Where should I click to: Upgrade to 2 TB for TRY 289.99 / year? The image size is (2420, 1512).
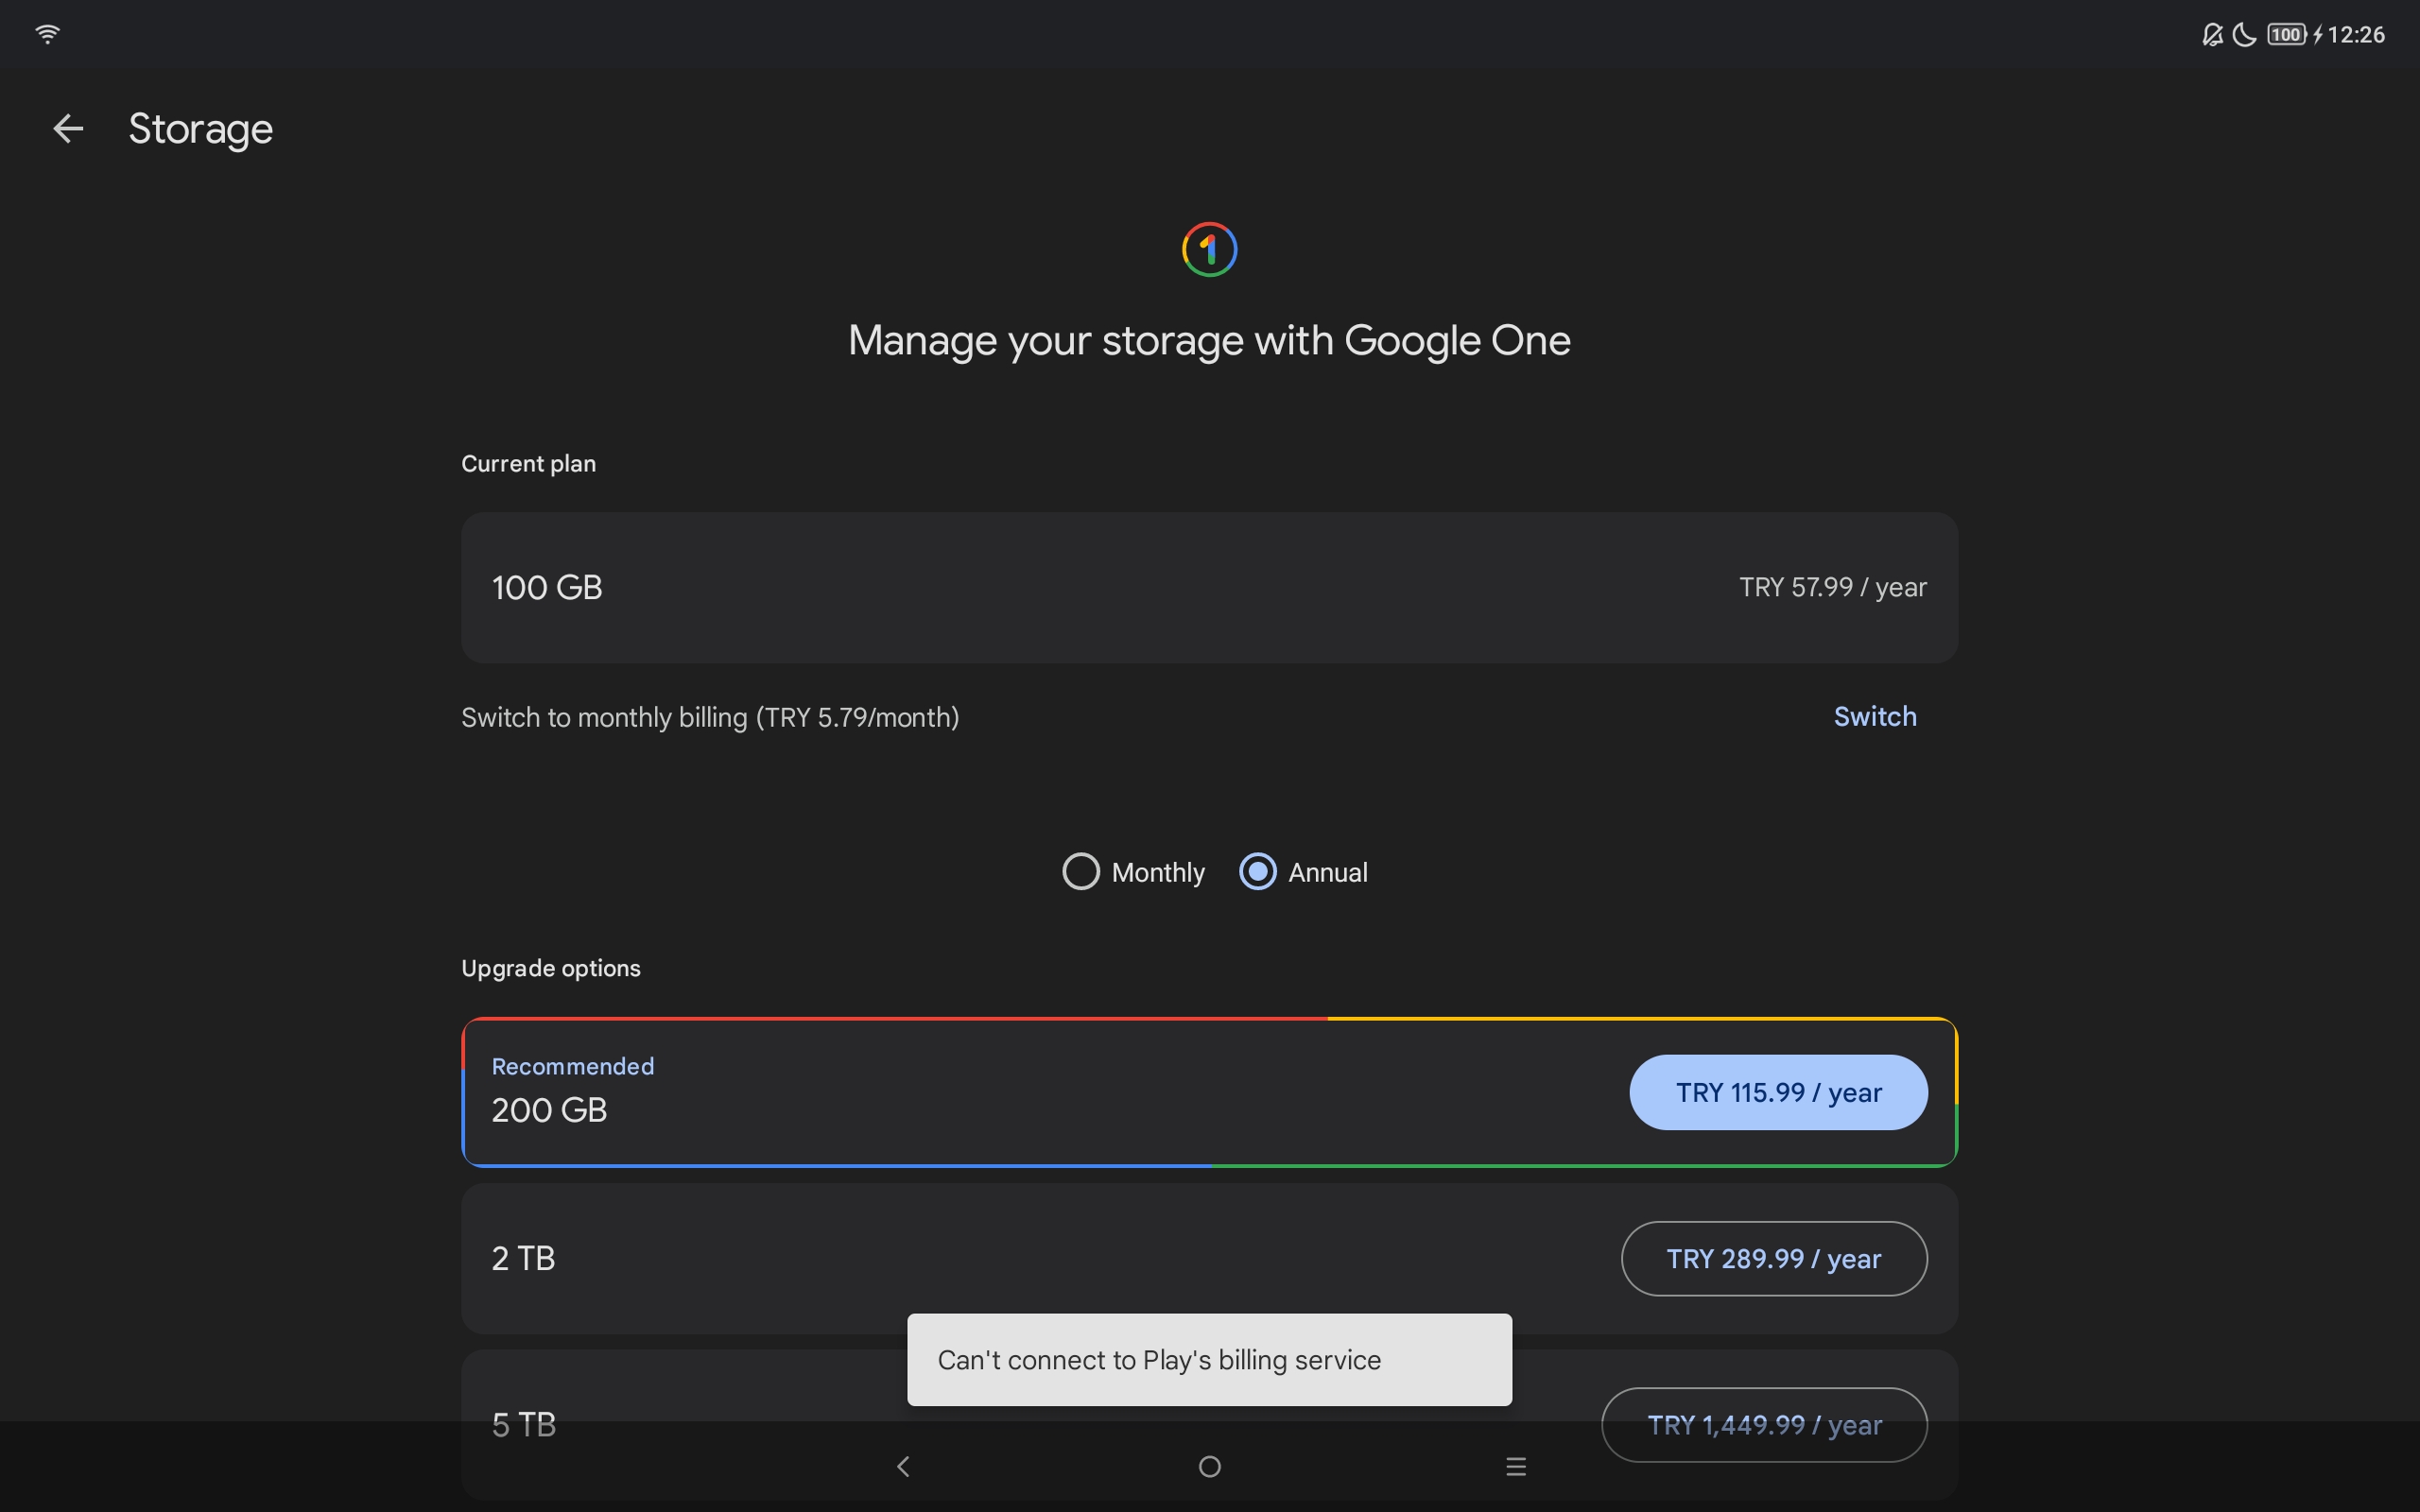point(1774,1258)
